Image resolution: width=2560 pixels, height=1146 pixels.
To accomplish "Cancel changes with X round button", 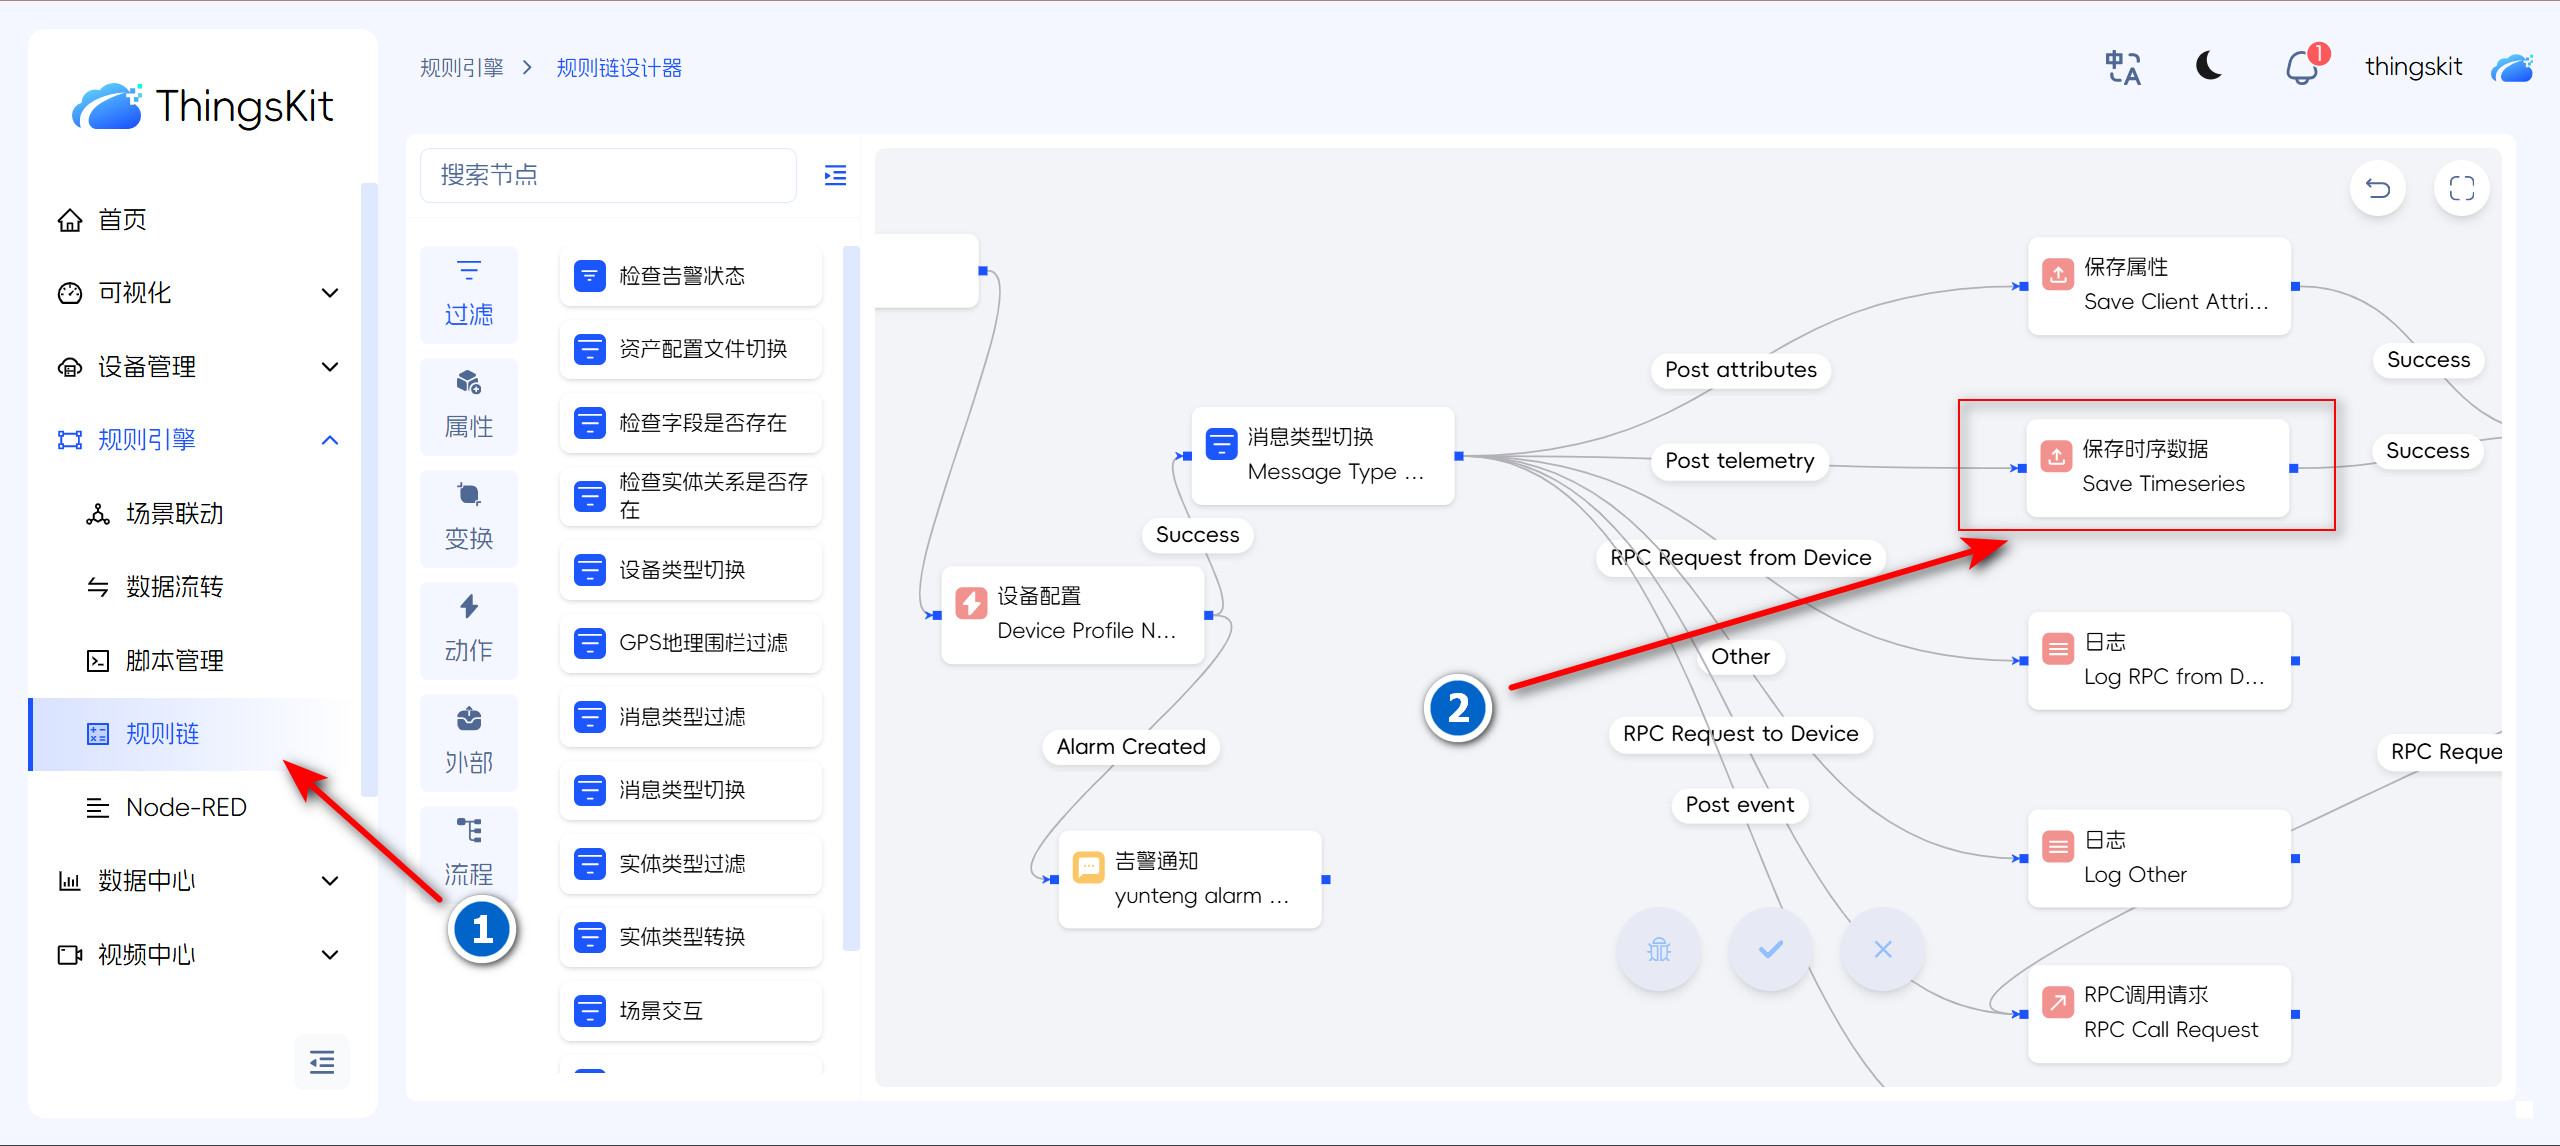I will coord(1882,949).
